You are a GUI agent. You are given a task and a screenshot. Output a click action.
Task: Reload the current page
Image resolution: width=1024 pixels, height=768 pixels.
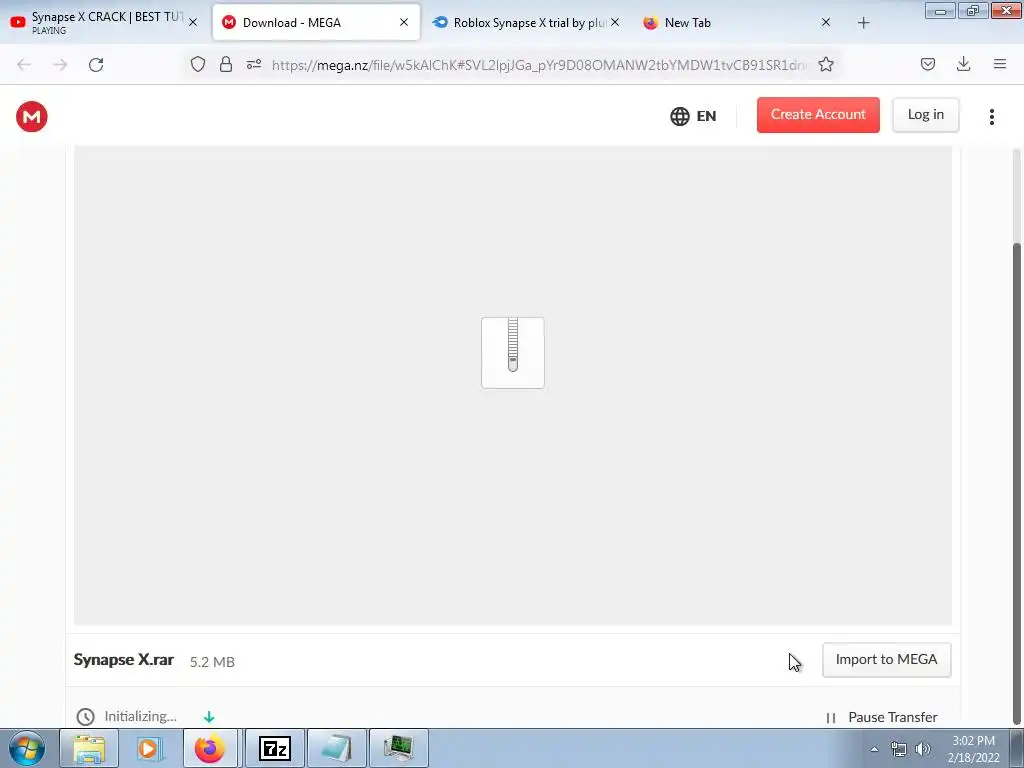click(96, 65)
